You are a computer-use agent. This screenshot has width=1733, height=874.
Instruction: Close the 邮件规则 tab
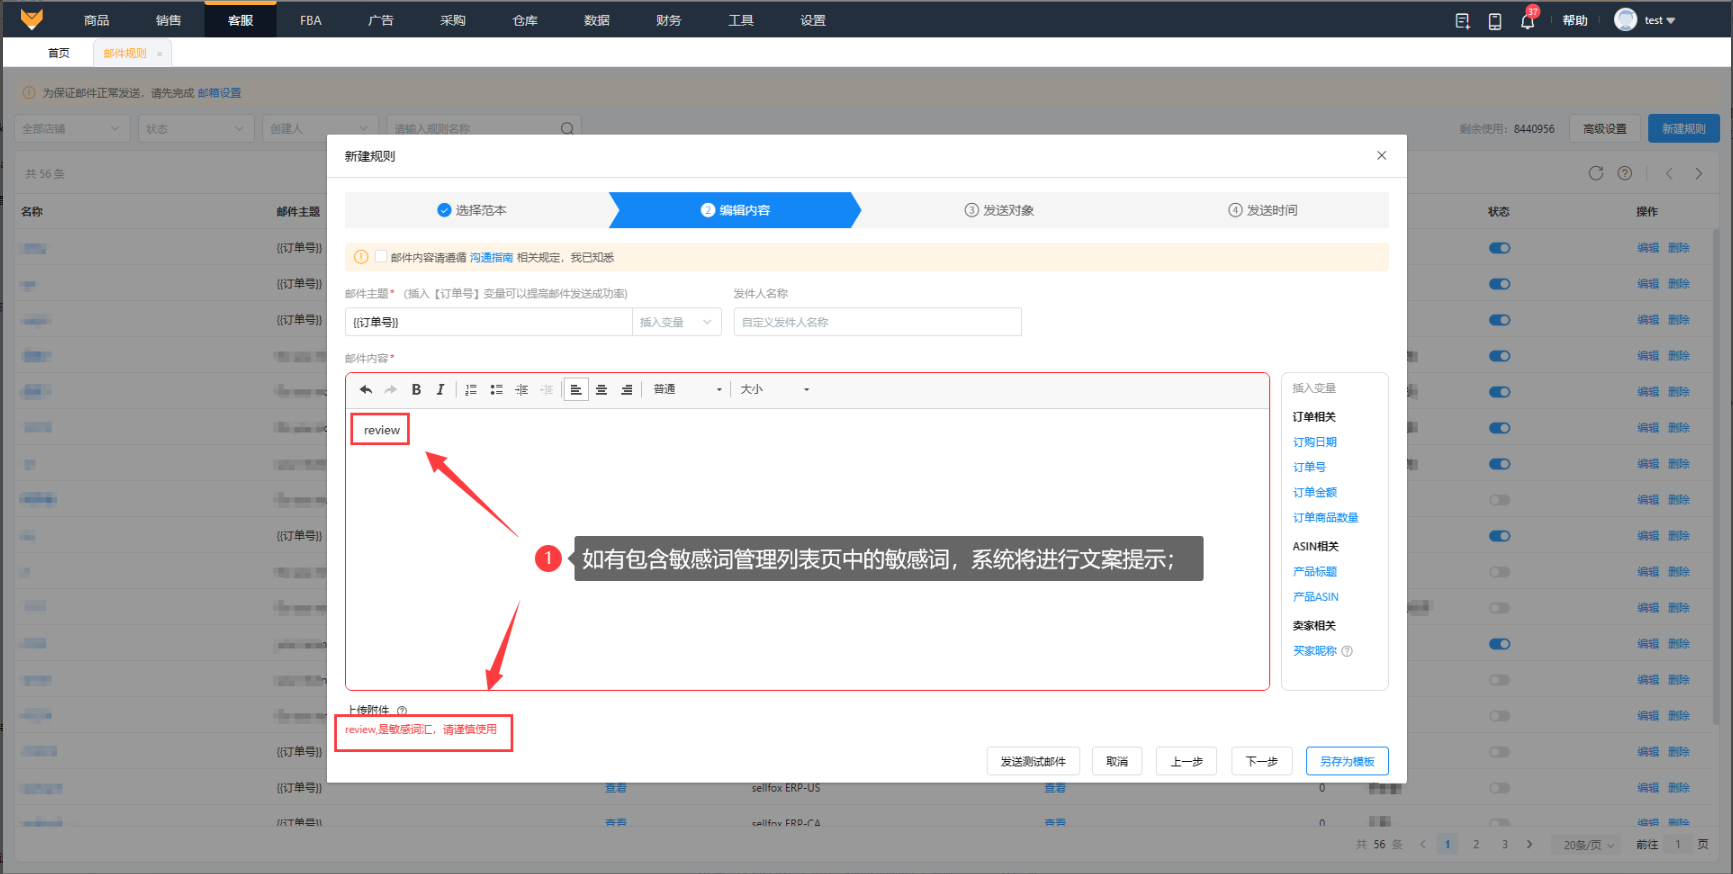[x=159, y=54]
